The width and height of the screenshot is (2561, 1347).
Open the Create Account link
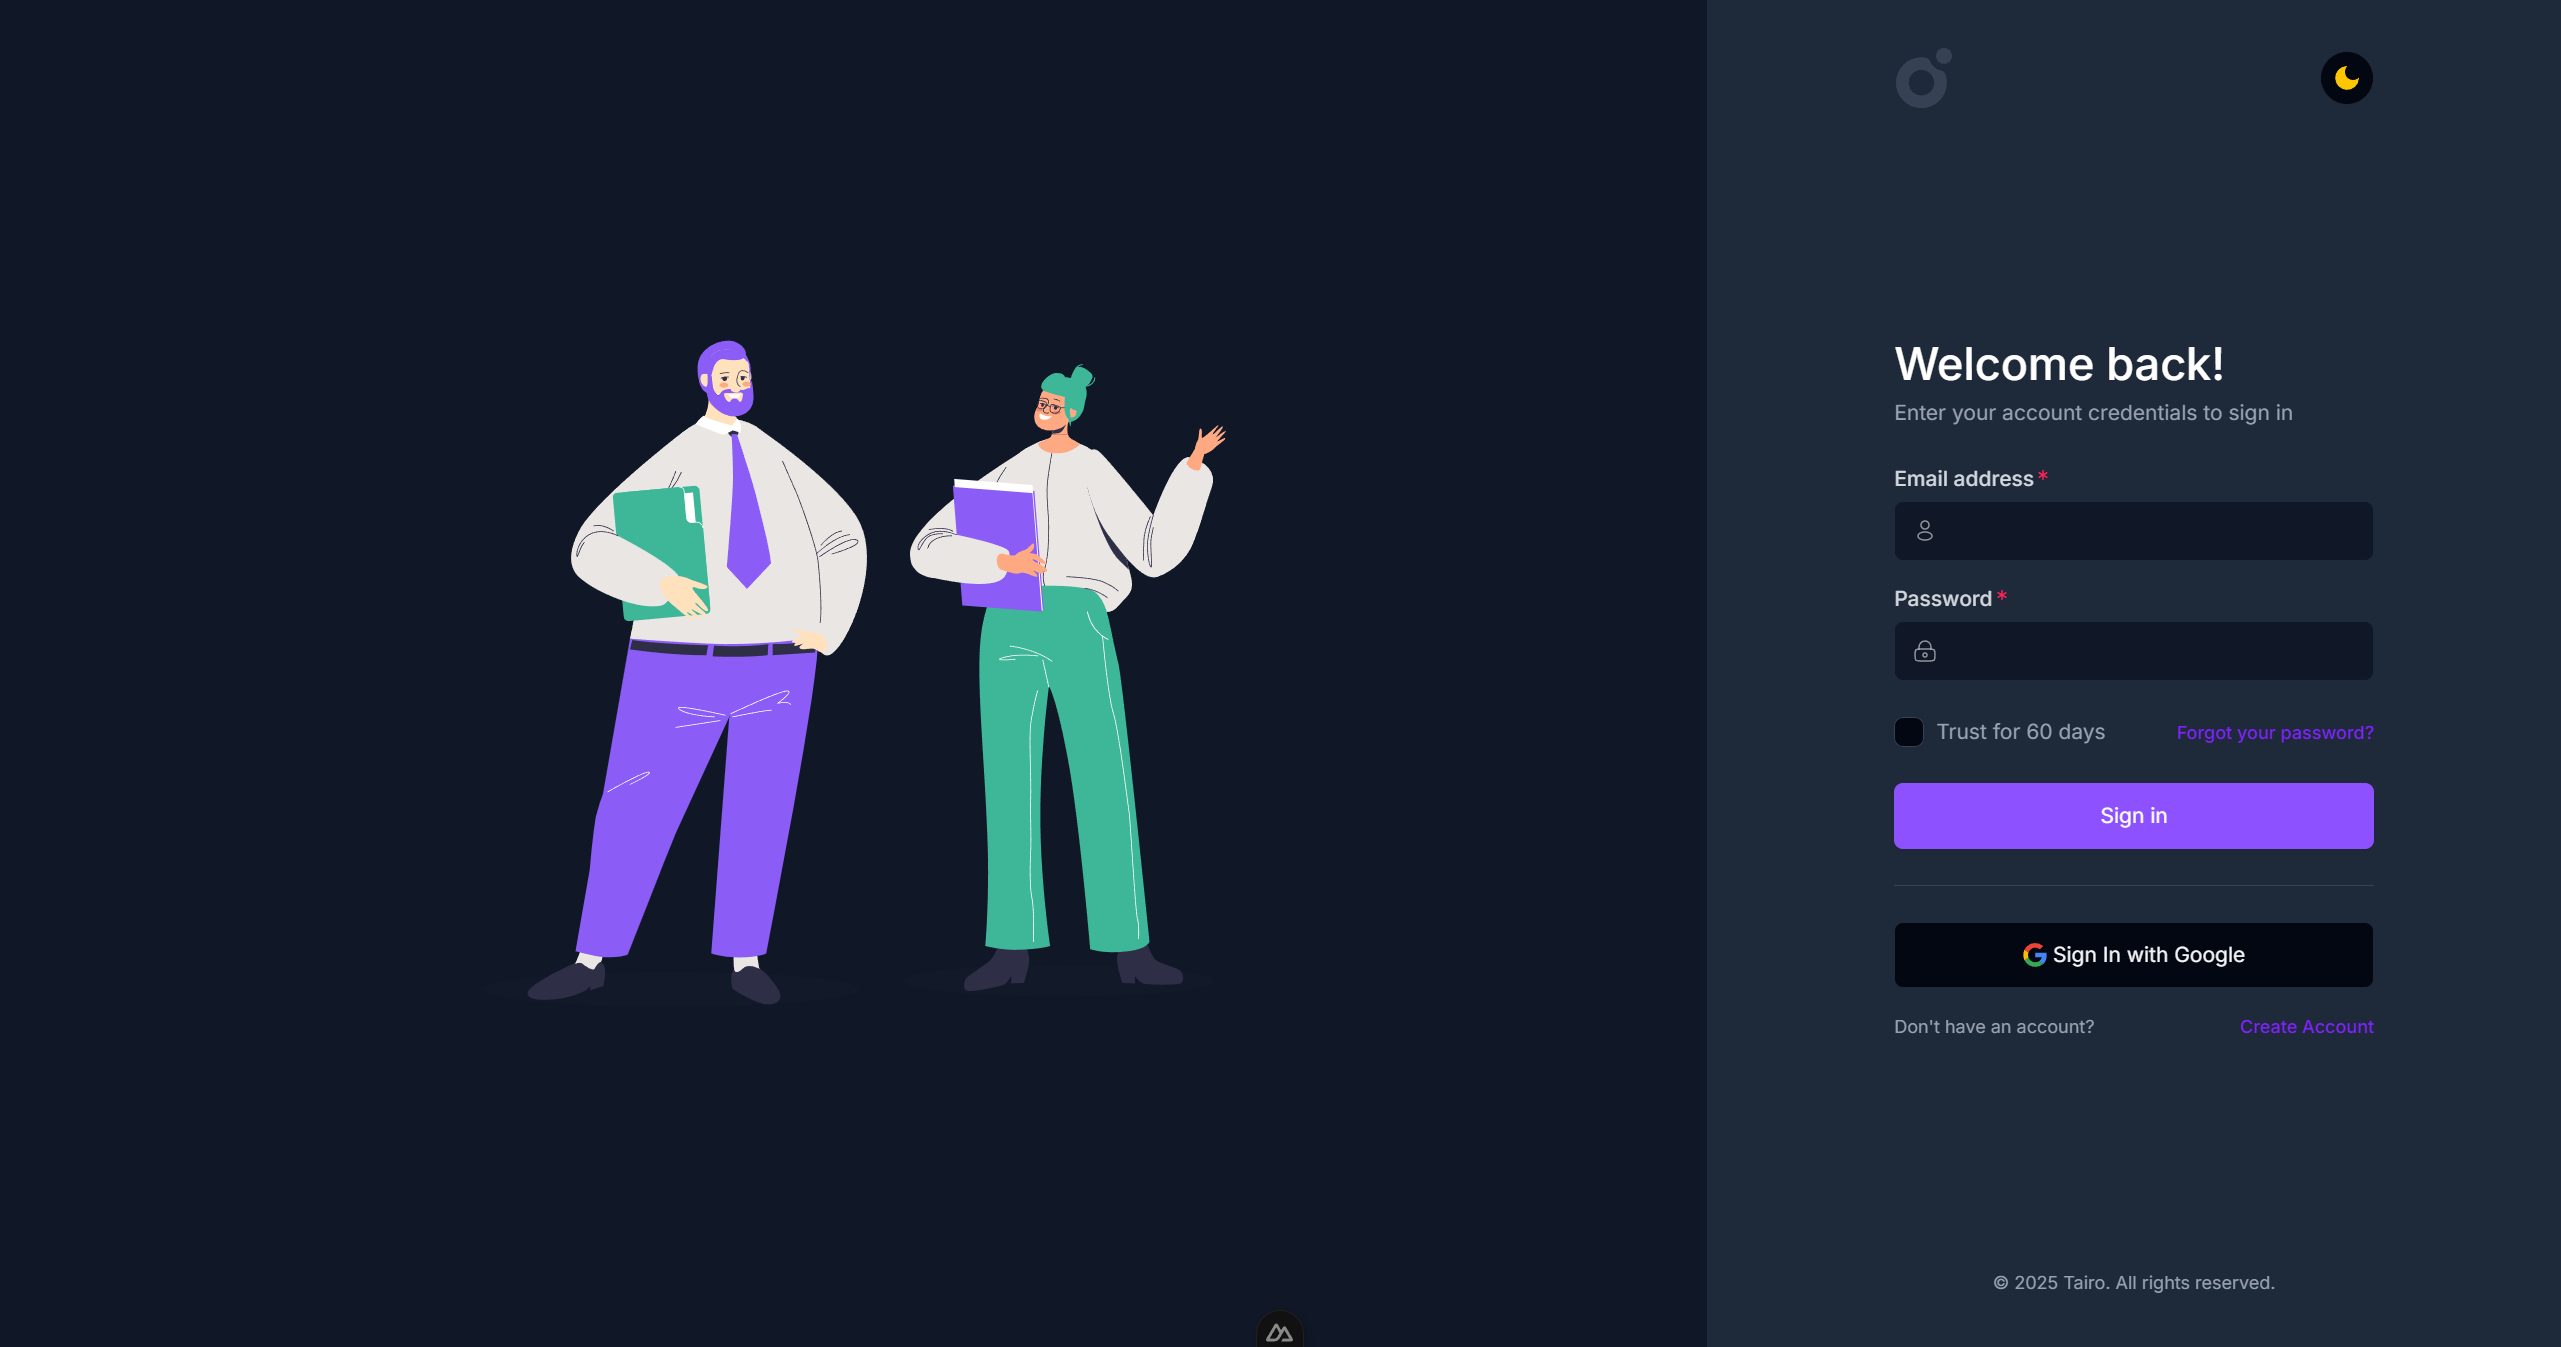tap(2306, 1027)
